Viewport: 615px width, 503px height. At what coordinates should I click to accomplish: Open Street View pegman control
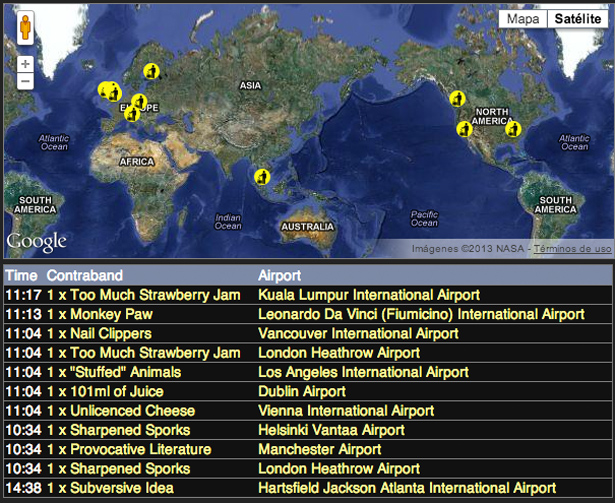pos(25,28)
